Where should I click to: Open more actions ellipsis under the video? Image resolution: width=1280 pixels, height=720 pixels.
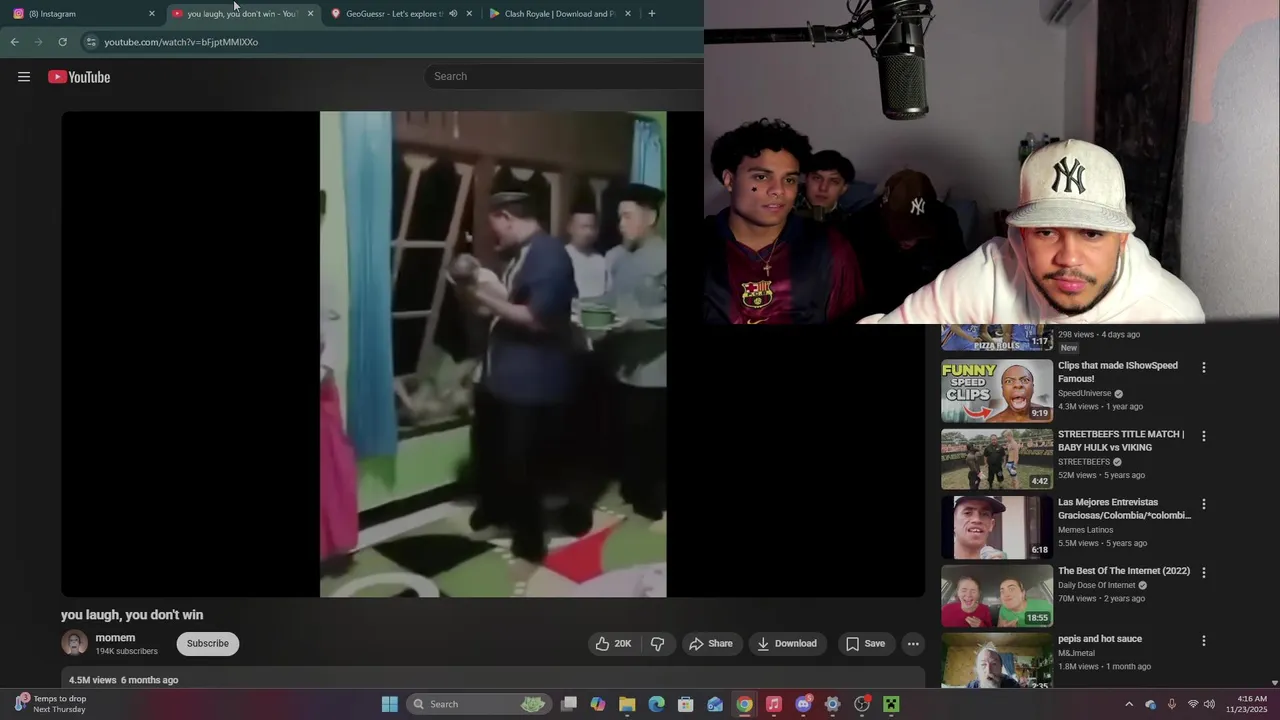point(913,643)
